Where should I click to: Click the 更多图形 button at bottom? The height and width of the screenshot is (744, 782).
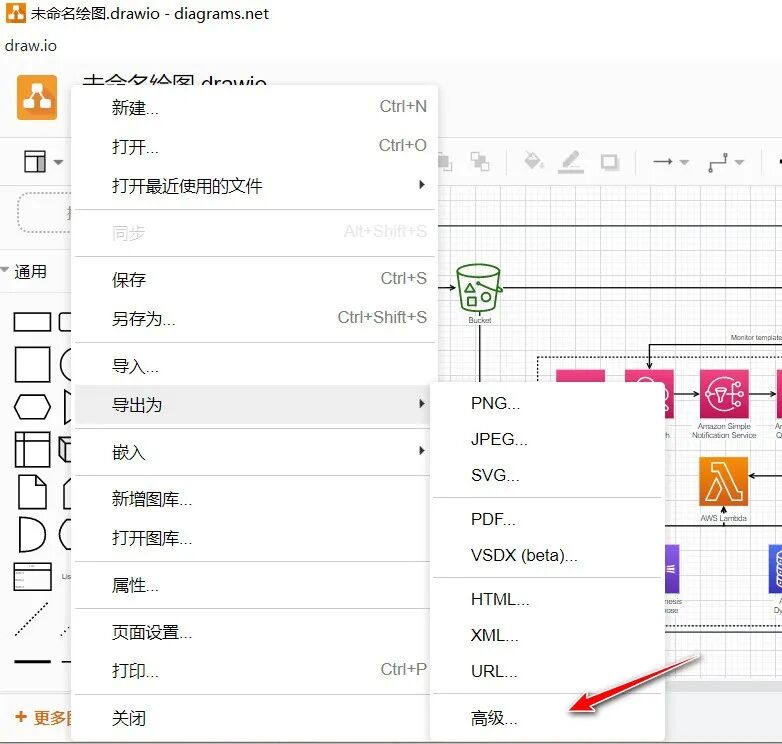click(x=38, y=718)
